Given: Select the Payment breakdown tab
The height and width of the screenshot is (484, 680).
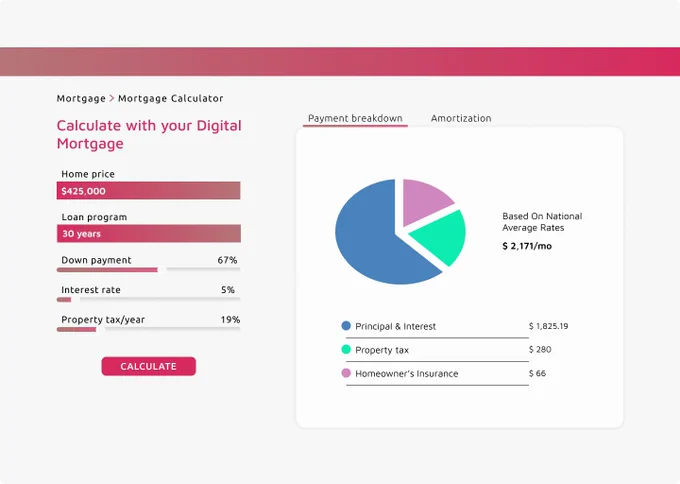Looking at the screenshot, I should click(x=355, y=118).
